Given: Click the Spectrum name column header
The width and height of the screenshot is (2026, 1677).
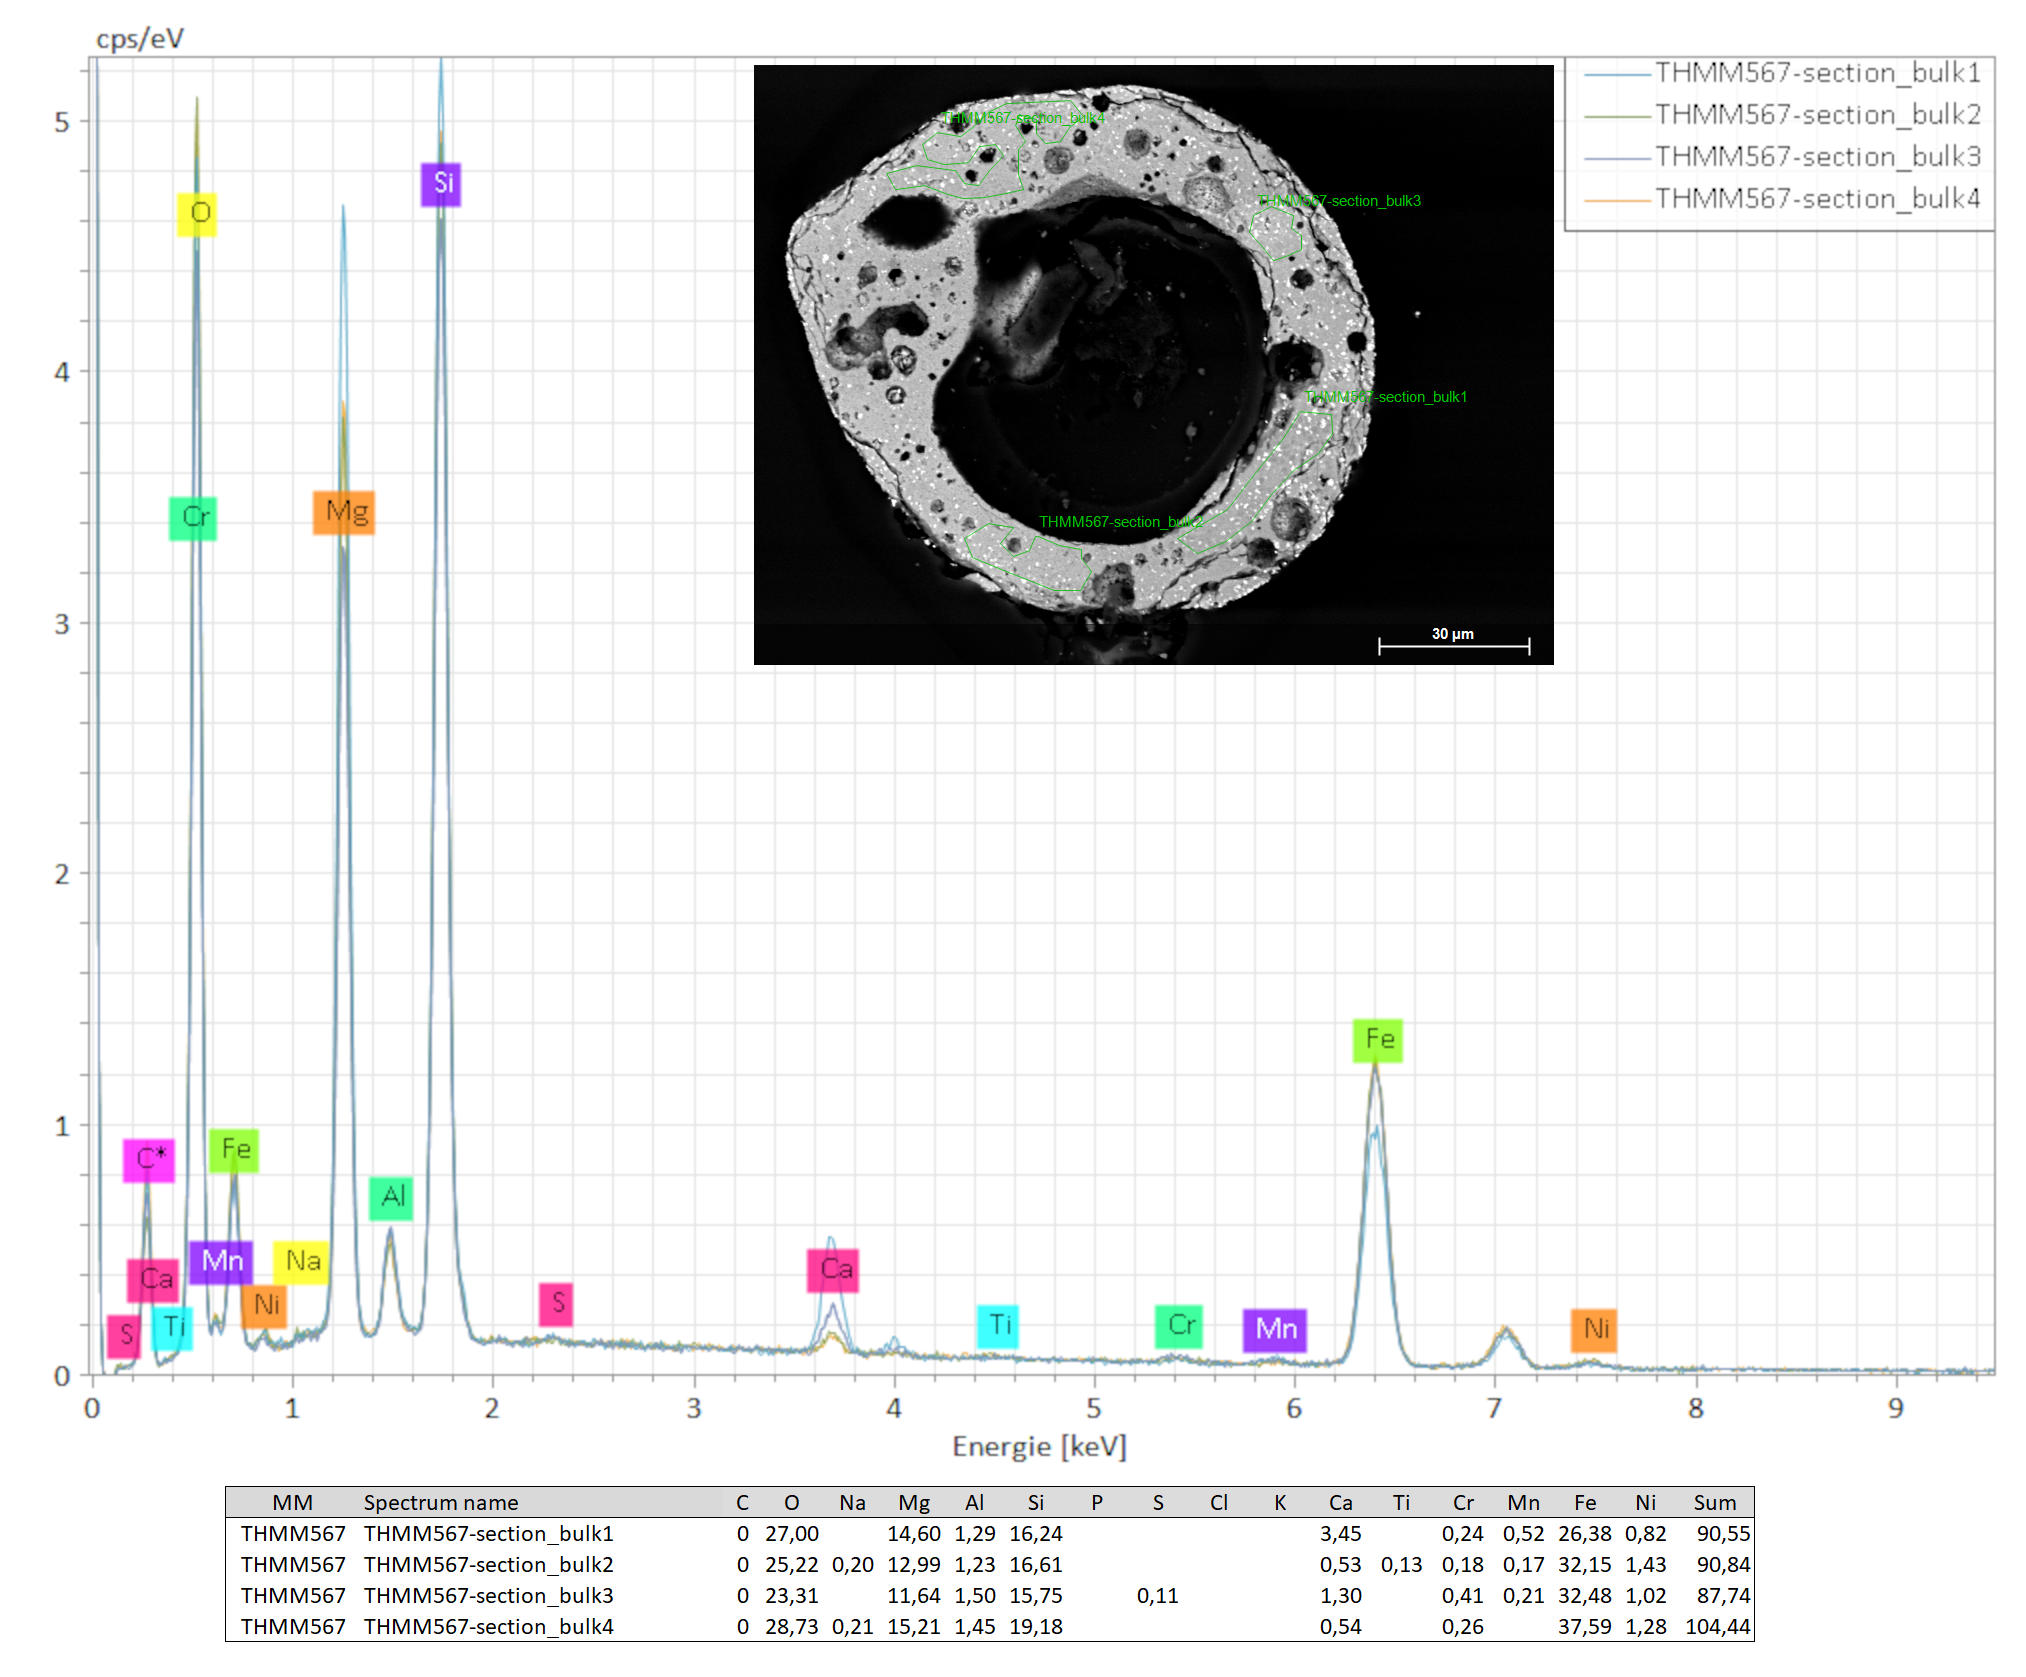Looking at the screenshot, I should point(440,1502).
